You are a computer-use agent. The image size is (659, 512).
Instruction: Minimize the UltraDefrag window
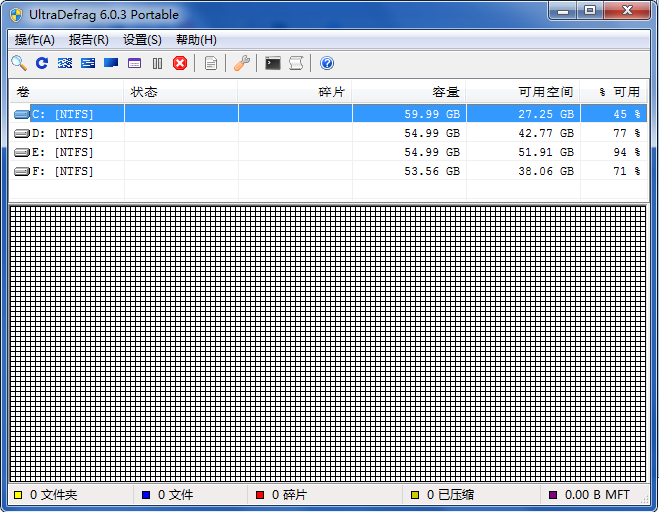tap(563, 11)
